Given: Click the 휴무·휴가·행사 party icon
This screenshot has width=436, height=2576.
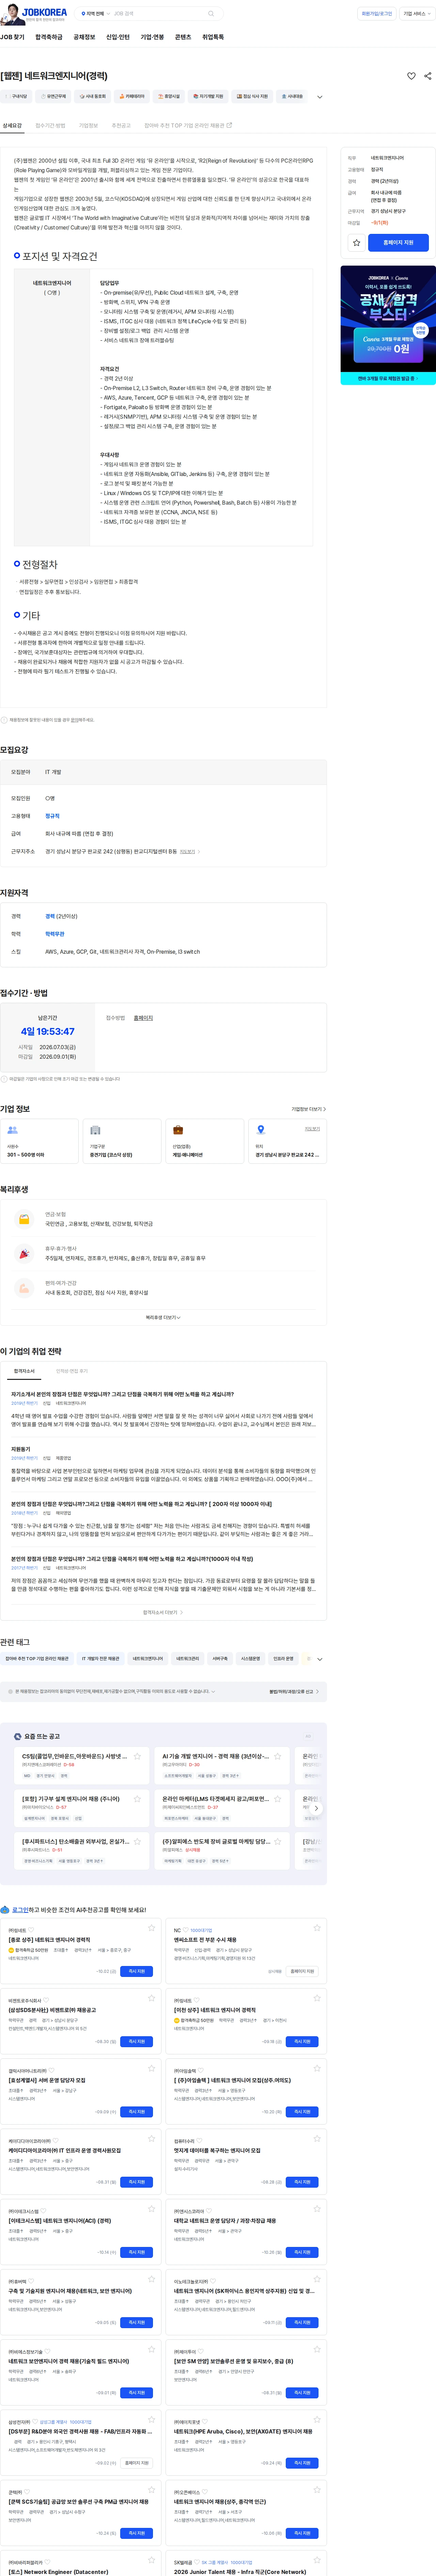Looking at the screenshot, I should point(24,1254).
